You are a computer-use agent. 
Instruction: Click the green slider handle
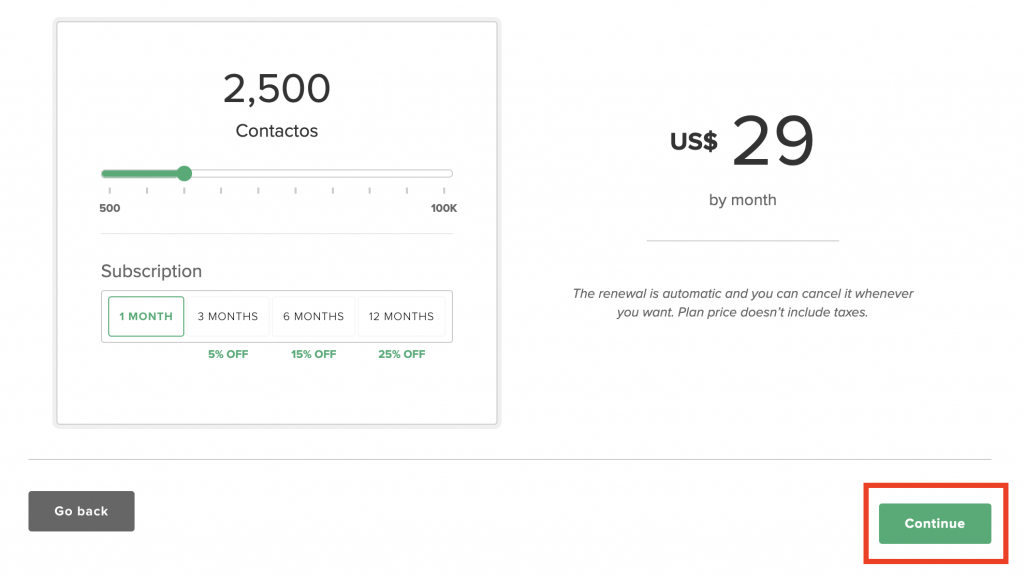[x=184, y=173]
